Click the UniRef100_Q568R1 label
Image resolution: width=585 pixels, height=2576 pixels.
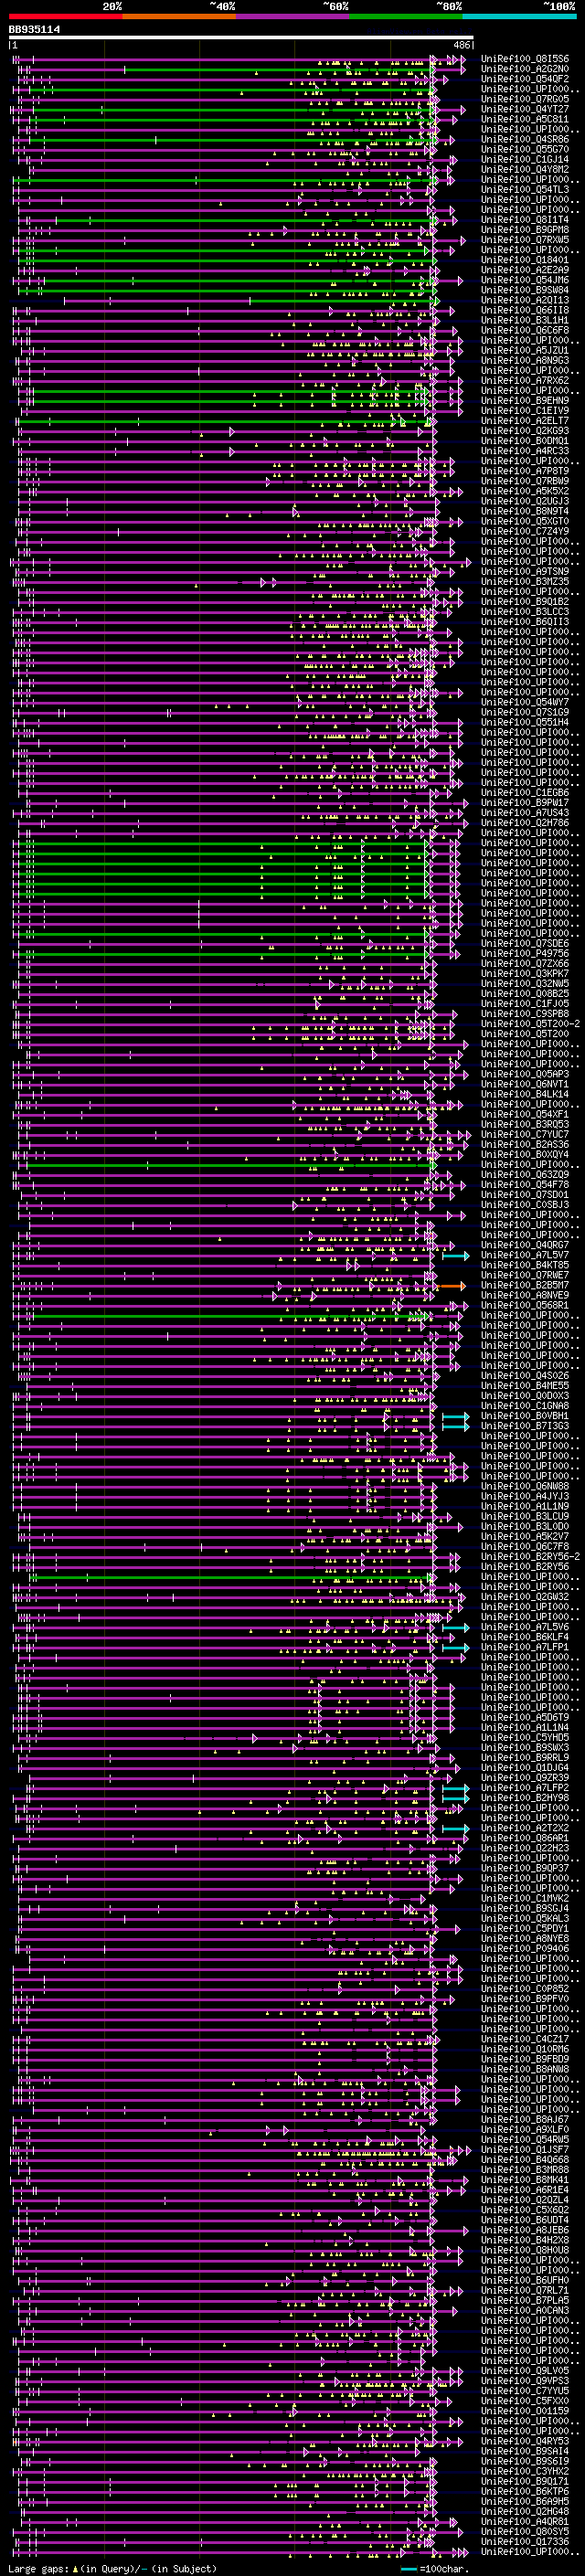pos(524,1305)
